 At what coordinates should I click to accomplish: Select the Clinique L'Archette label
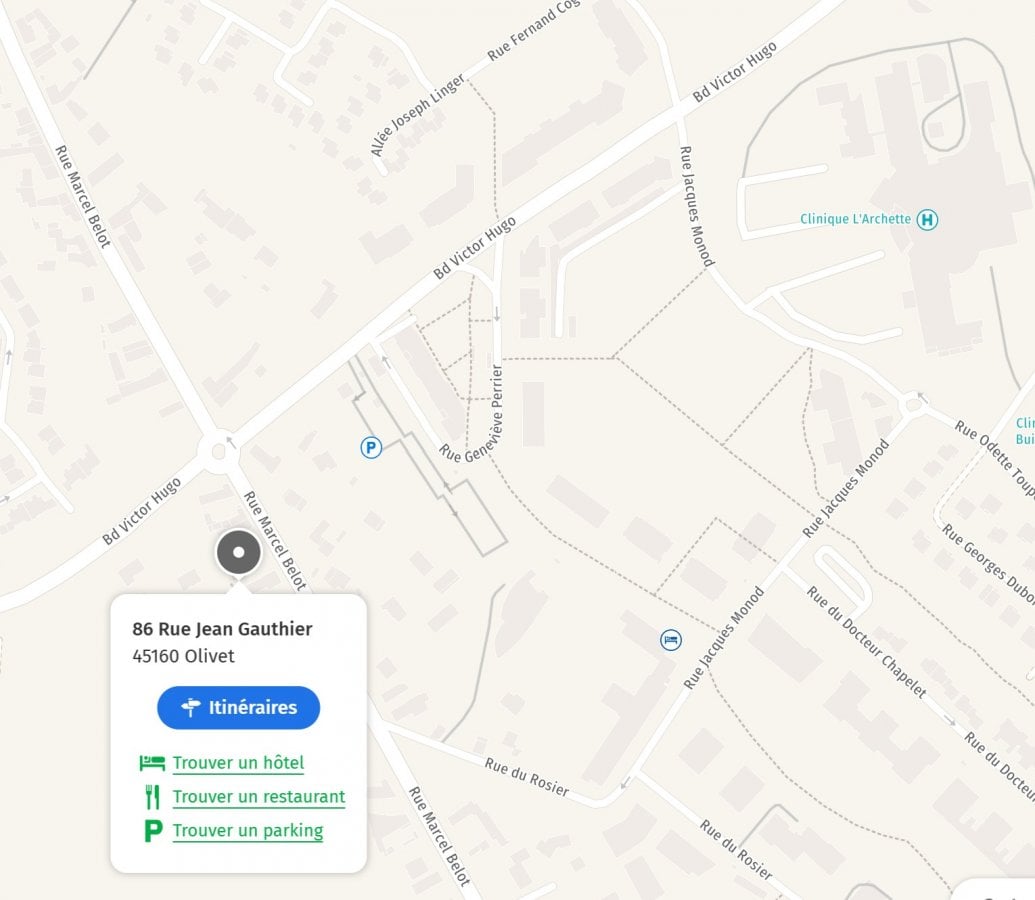[855, 219]
